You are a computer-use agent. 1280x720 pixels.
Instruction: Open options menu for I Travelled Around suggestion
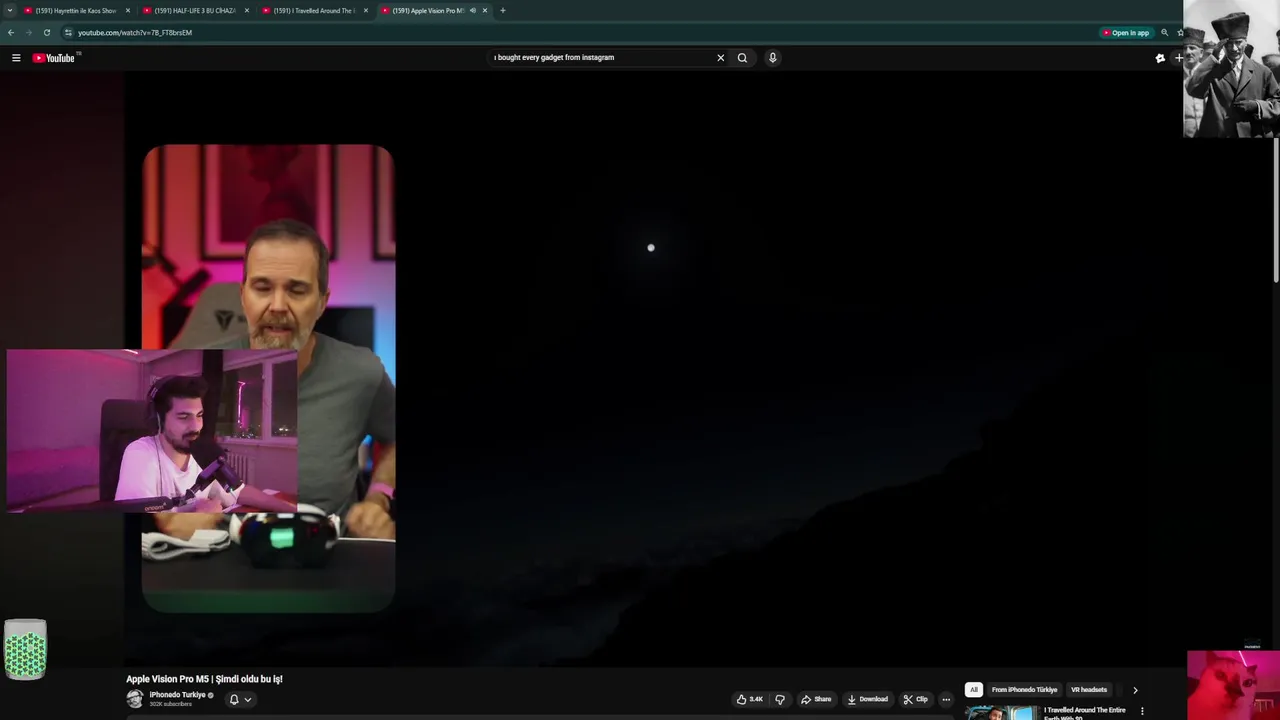coord(1142,712)
